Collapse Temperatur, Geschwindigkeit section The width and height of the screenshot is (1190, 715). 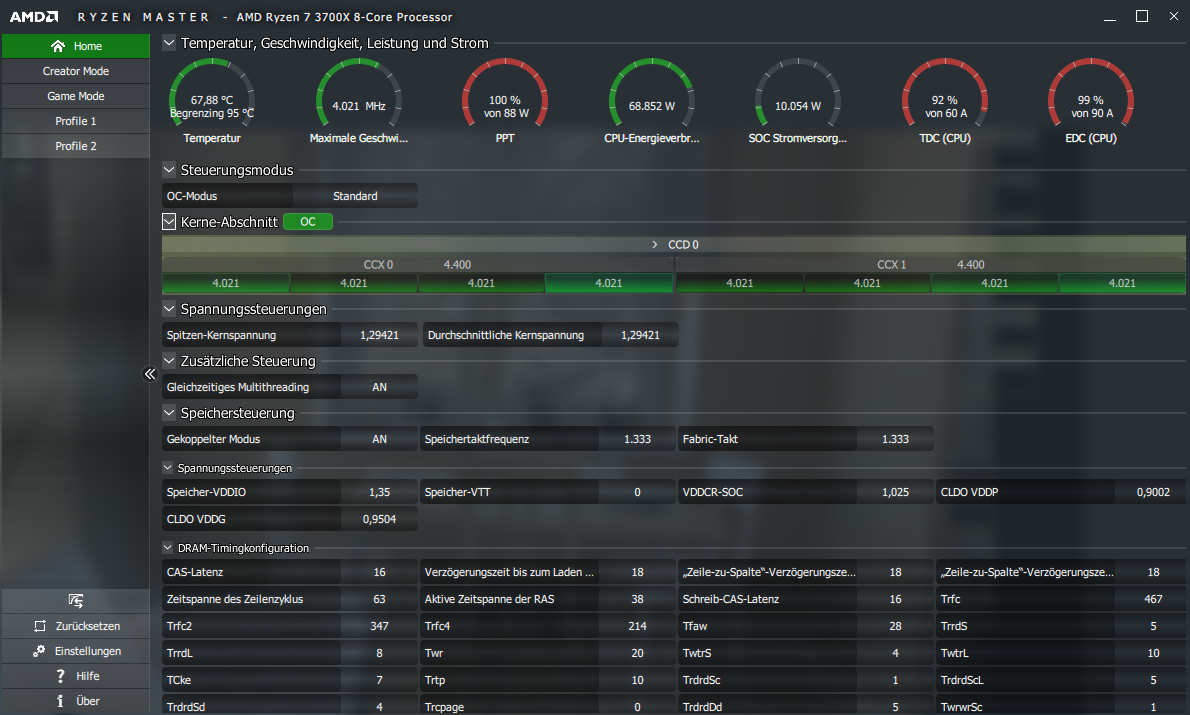(169, 43)
